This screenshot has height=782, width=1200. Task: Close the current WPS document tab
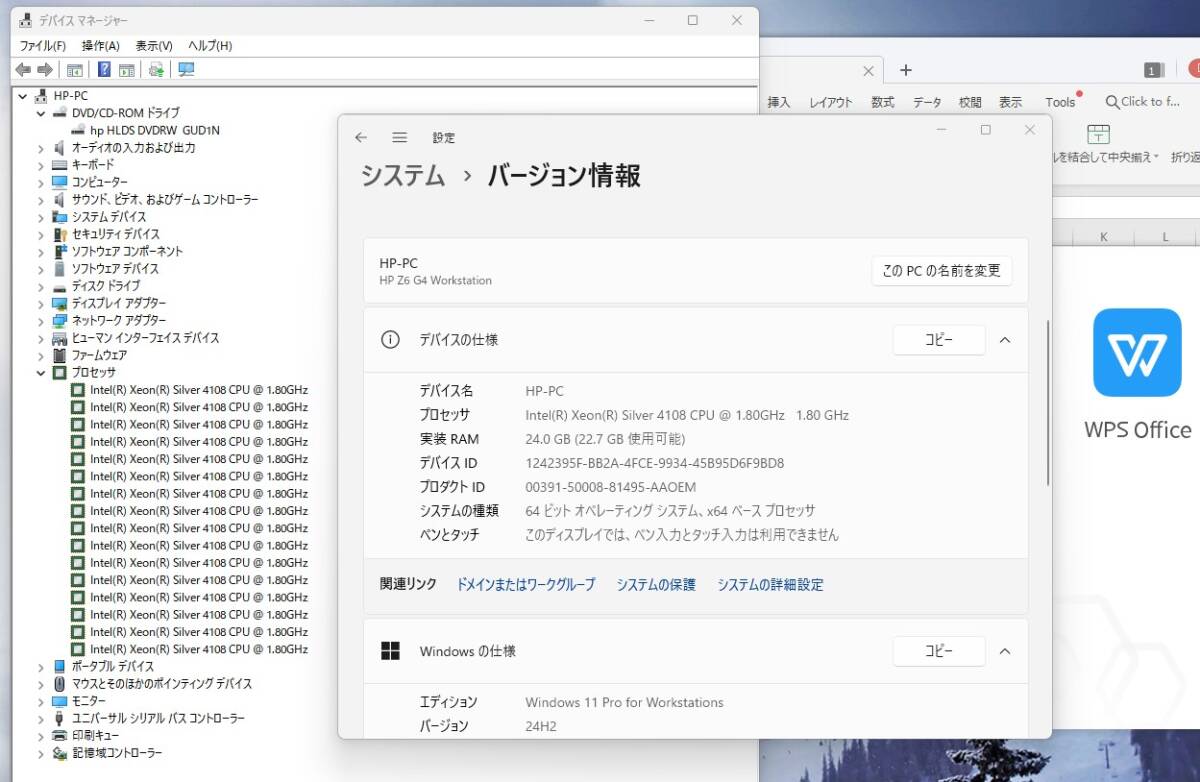click(868, 71)
